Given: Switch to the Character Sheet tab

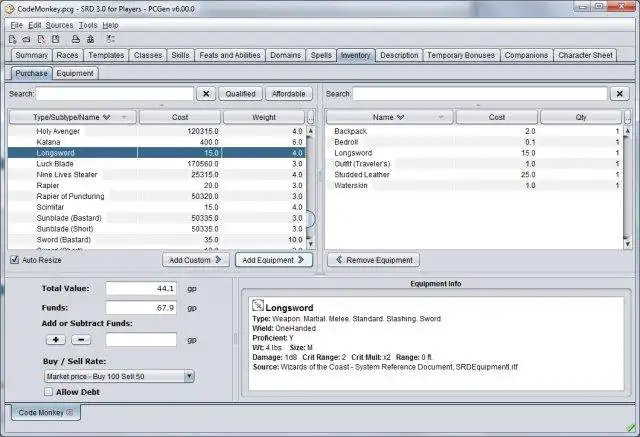Looking at the screenshot, I should [x=585, y=55].
